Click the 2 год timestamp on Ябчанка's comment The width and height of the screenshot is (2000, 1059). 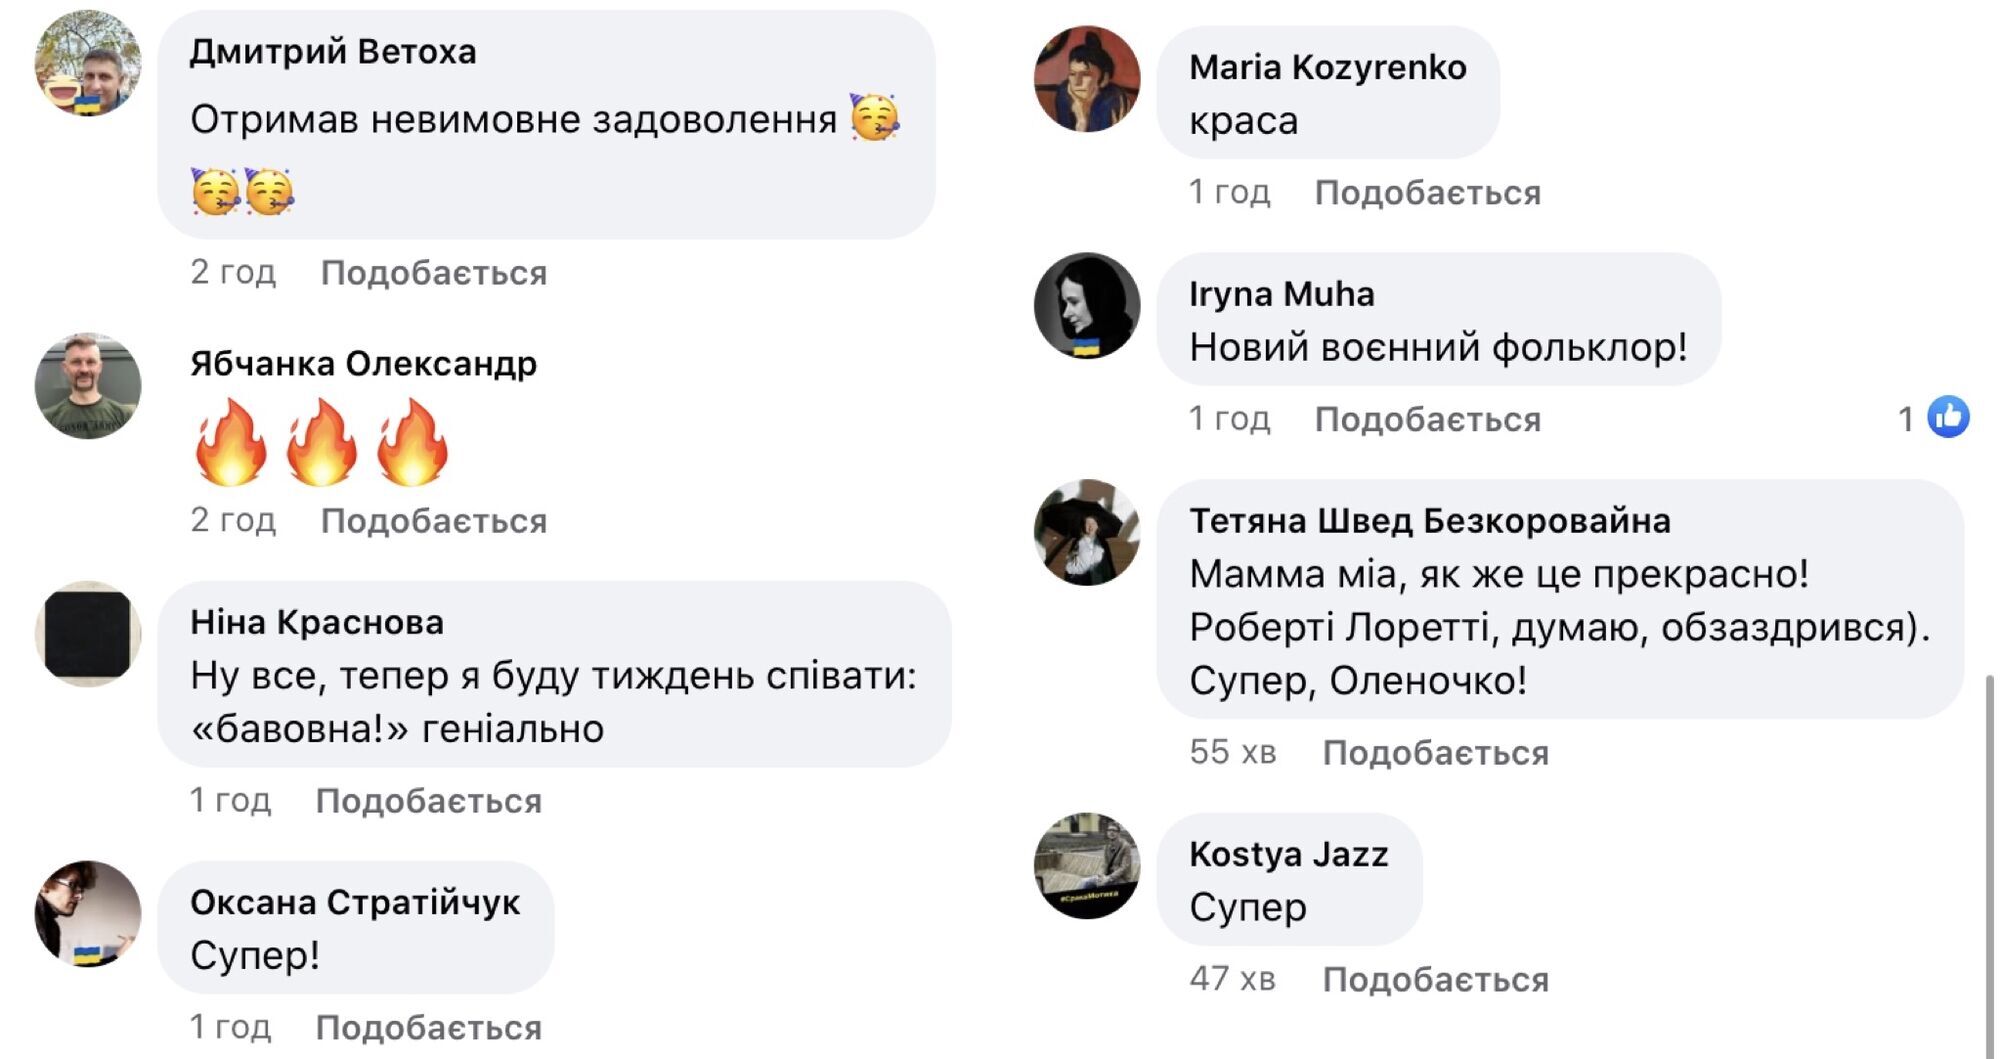[x=232, y=521]
